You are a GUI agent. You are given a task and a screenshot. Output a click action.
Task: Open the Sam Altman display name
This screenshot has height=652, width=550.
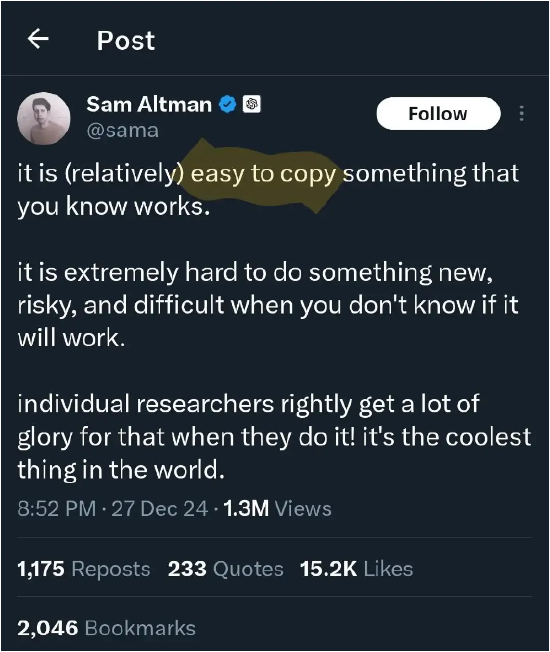click(x=149, y=104)
